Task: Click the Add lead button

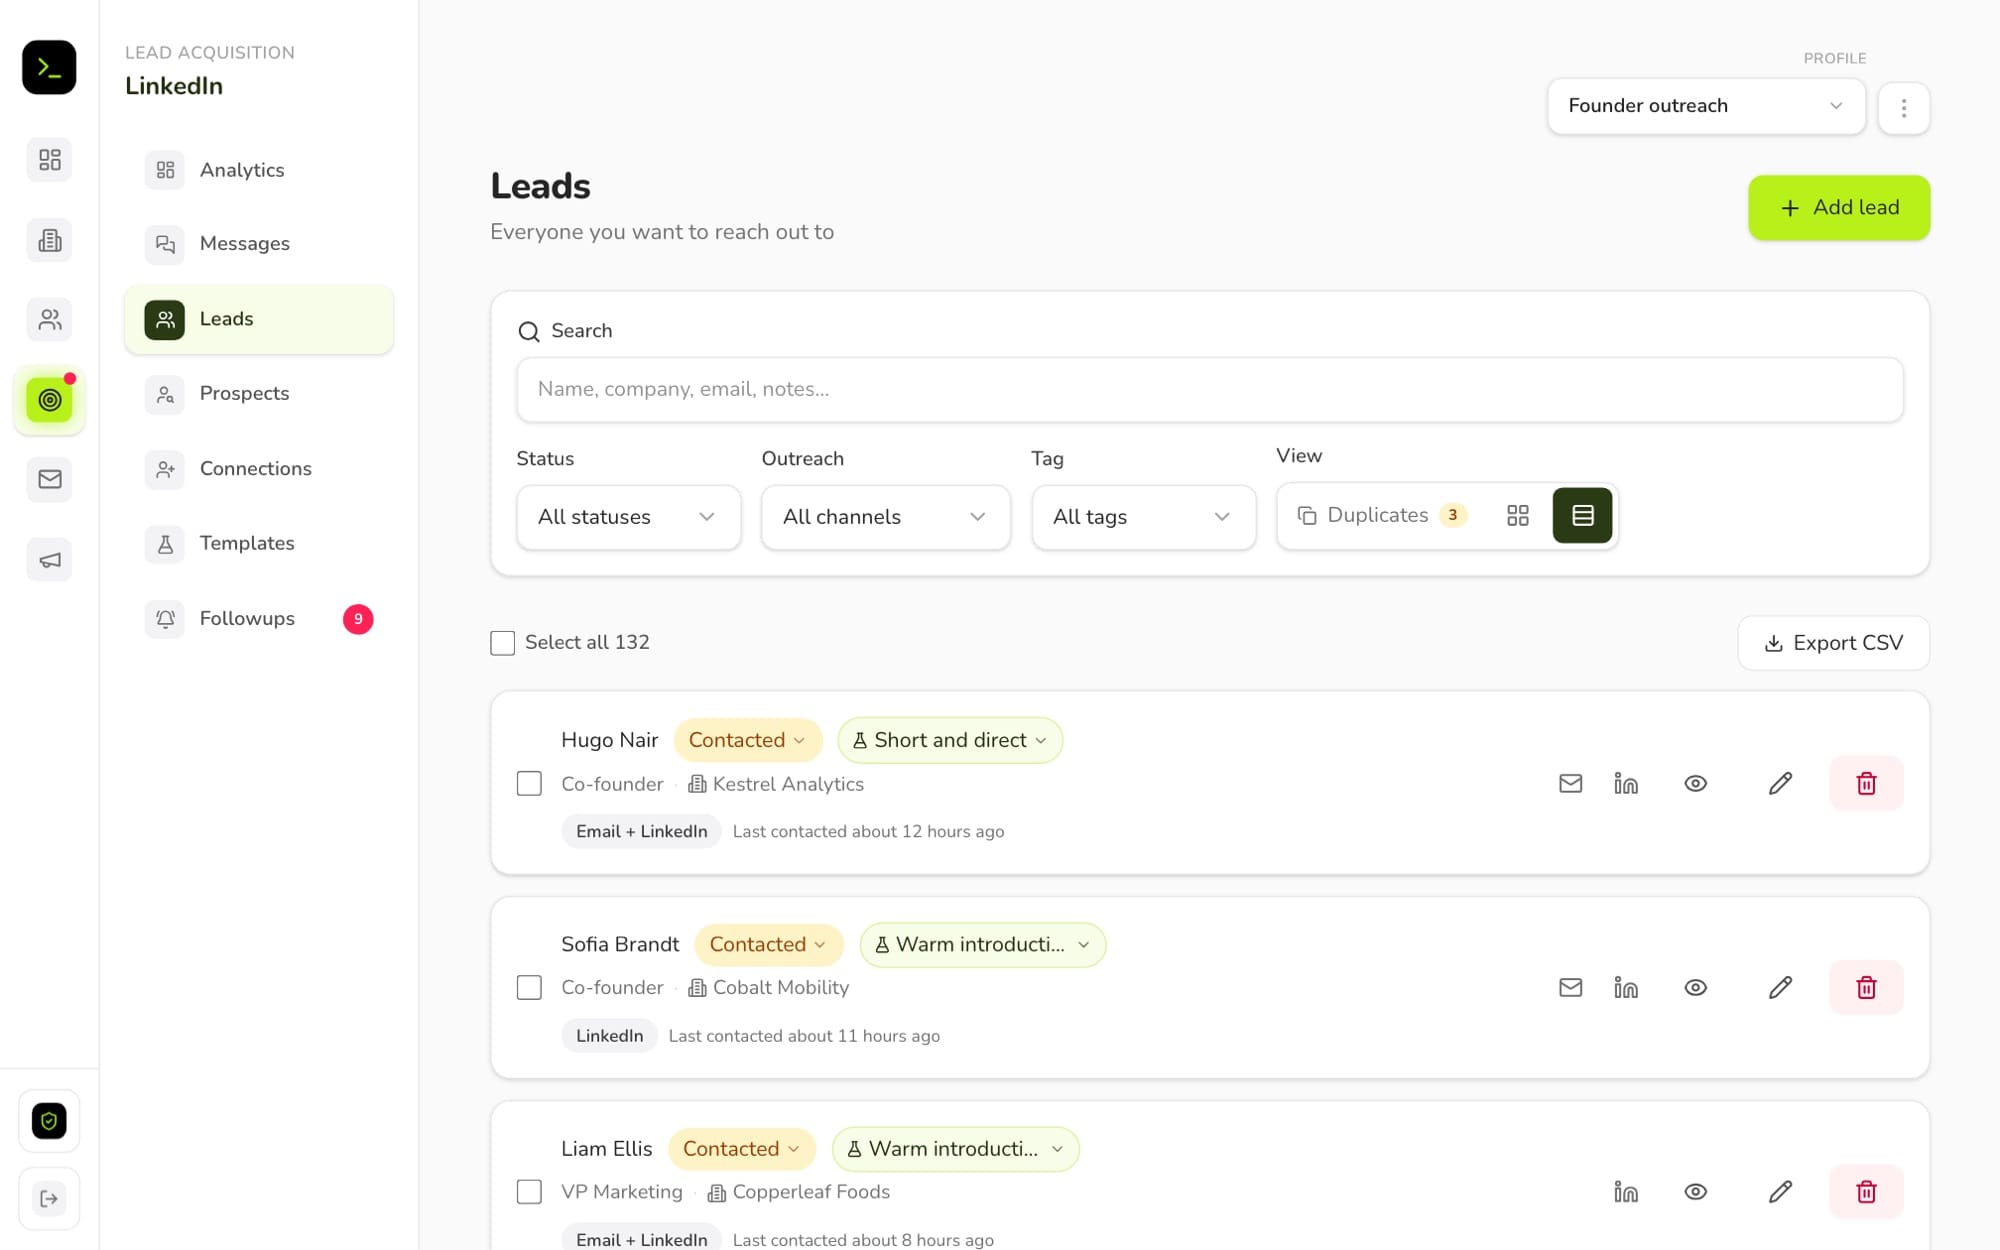Action: coord(1838,208)
